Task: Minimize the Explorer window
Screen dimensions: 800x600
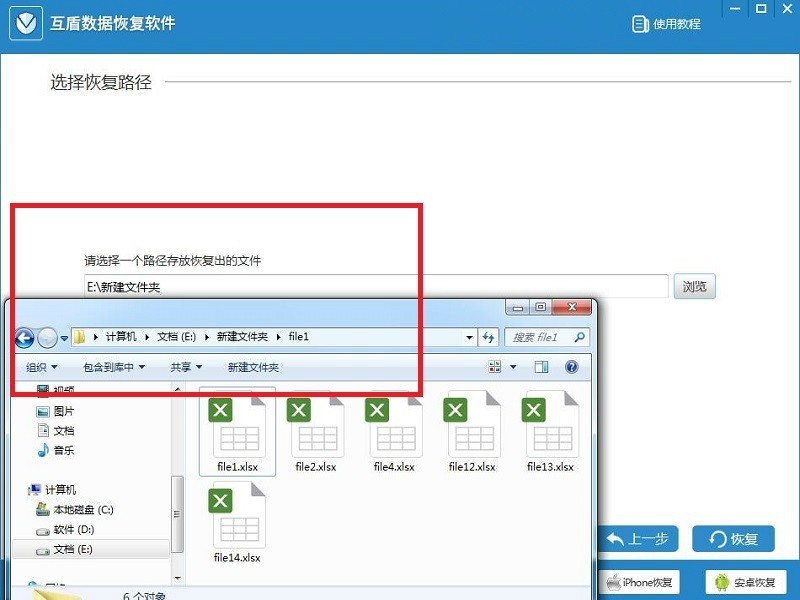Action: pos(518,308)
